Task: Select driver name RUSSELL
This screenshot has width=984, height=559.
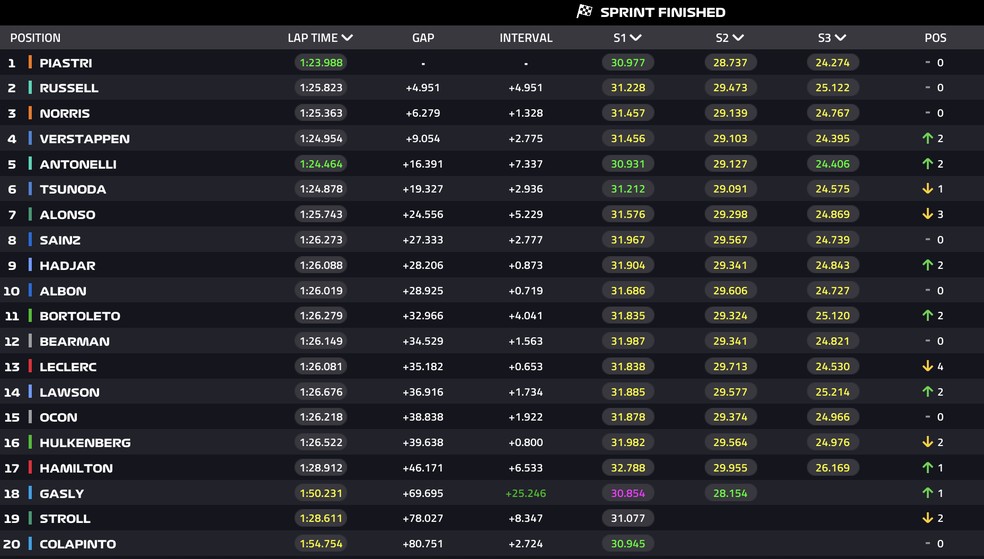Action: click(69, 88)
